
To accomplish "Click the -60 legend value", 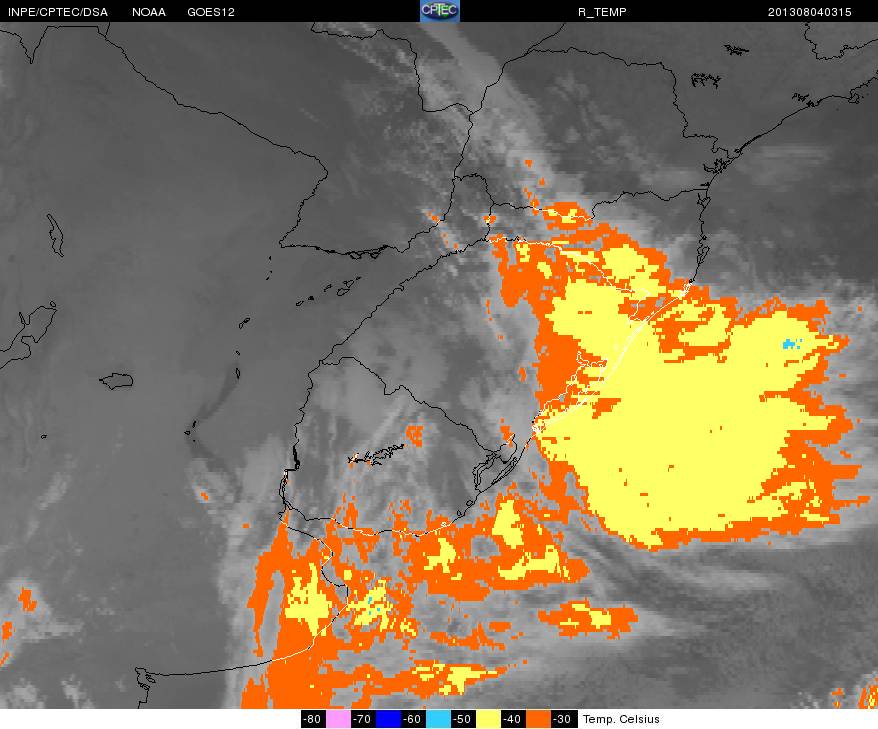I will pyautogui.click(x=413, y=719).
